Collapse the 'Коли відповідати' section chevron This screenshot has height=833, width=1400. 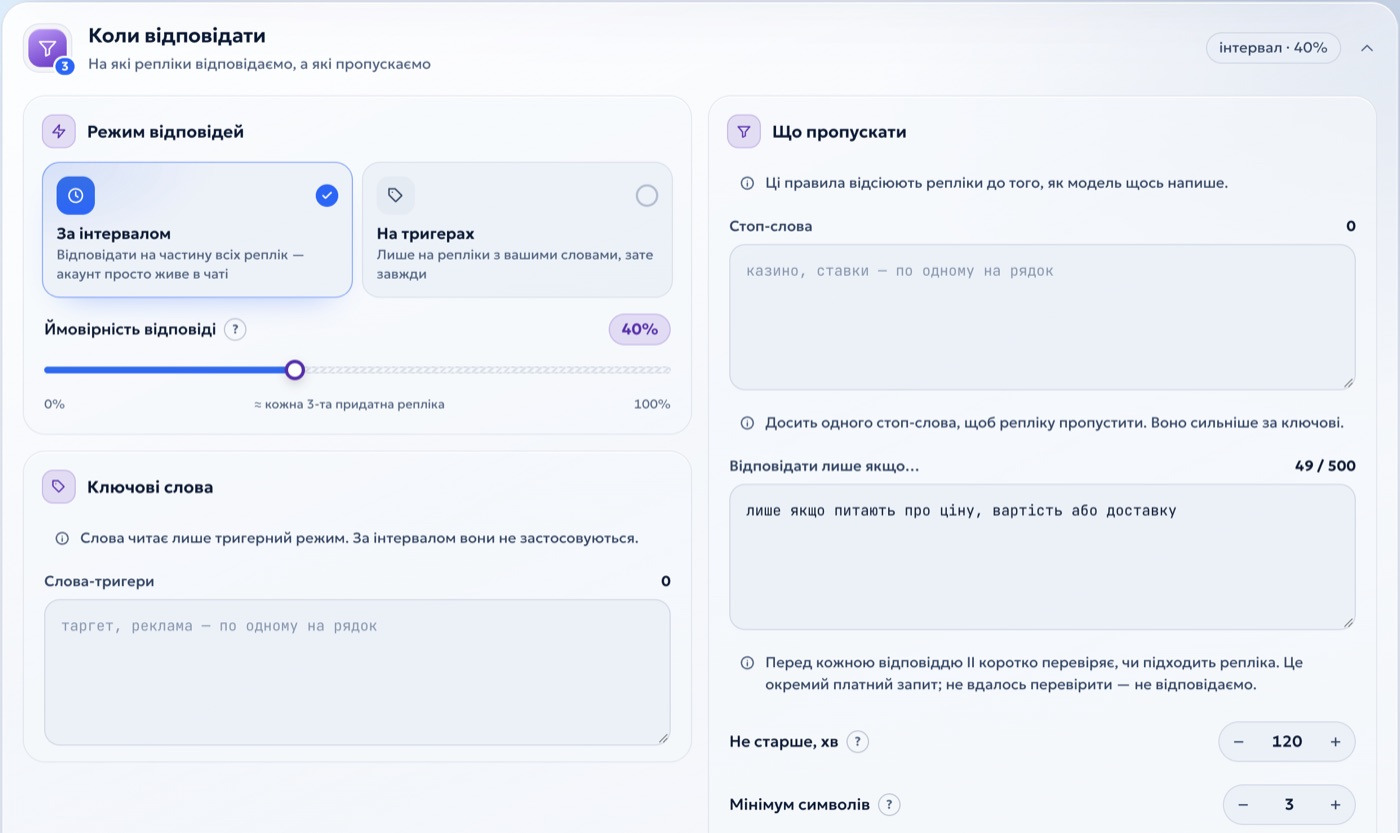pos(1366,48)
